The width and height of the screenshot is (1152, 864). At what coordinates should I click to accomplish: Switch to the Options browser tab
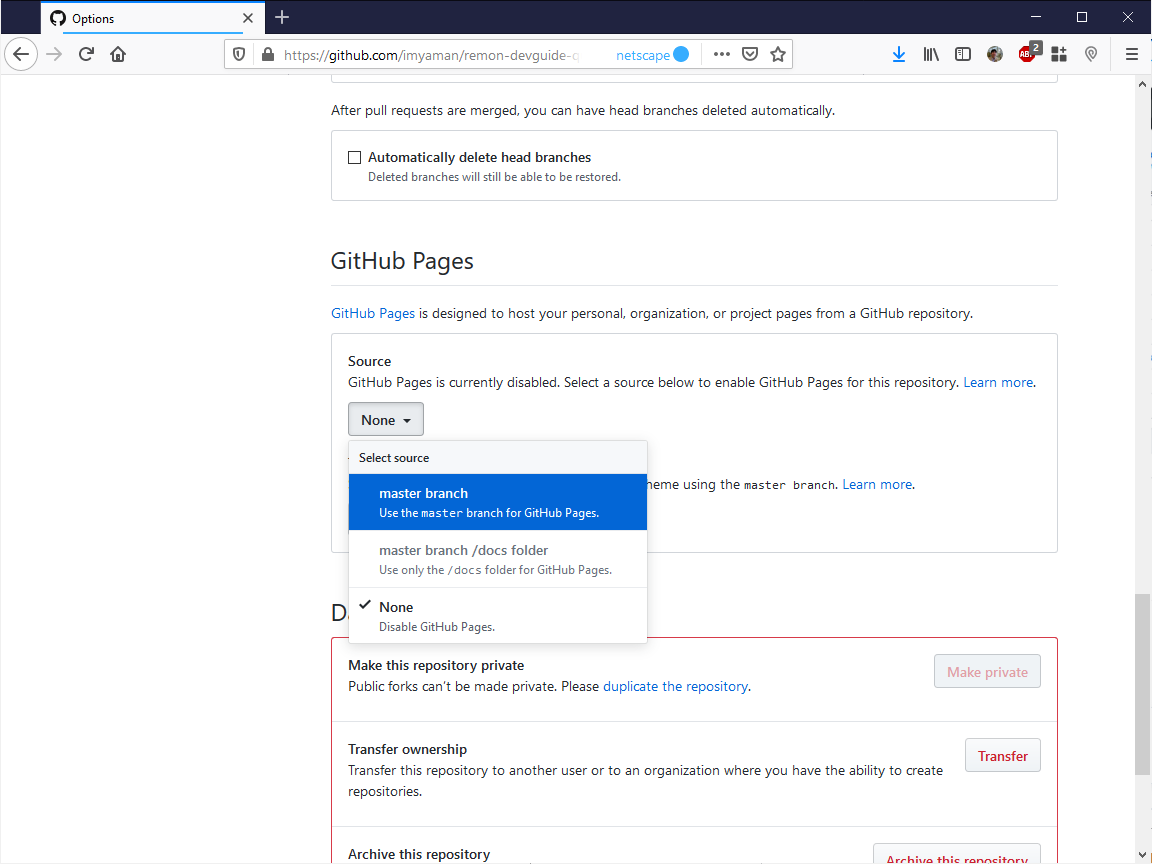click(x=152, y=18)
